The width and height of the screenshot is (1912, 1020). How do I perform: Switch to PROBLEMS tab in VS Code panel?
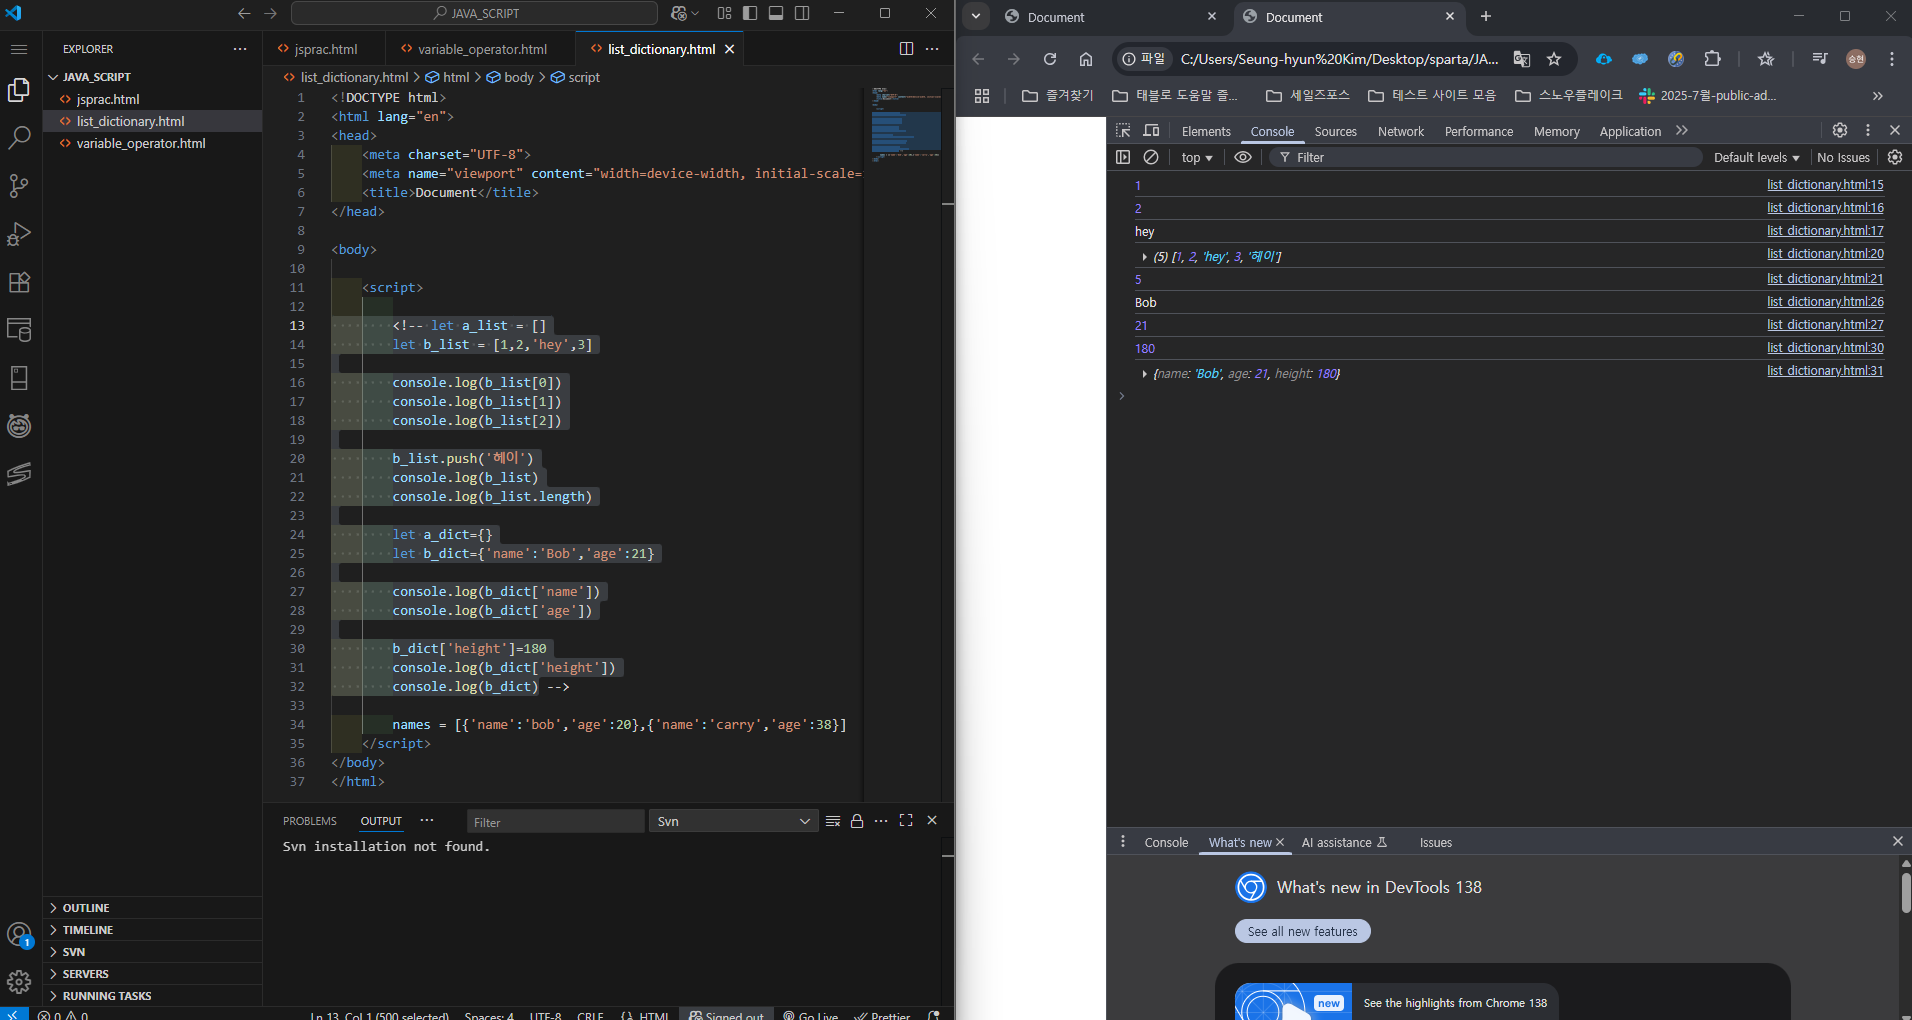[x=309, y=821]
